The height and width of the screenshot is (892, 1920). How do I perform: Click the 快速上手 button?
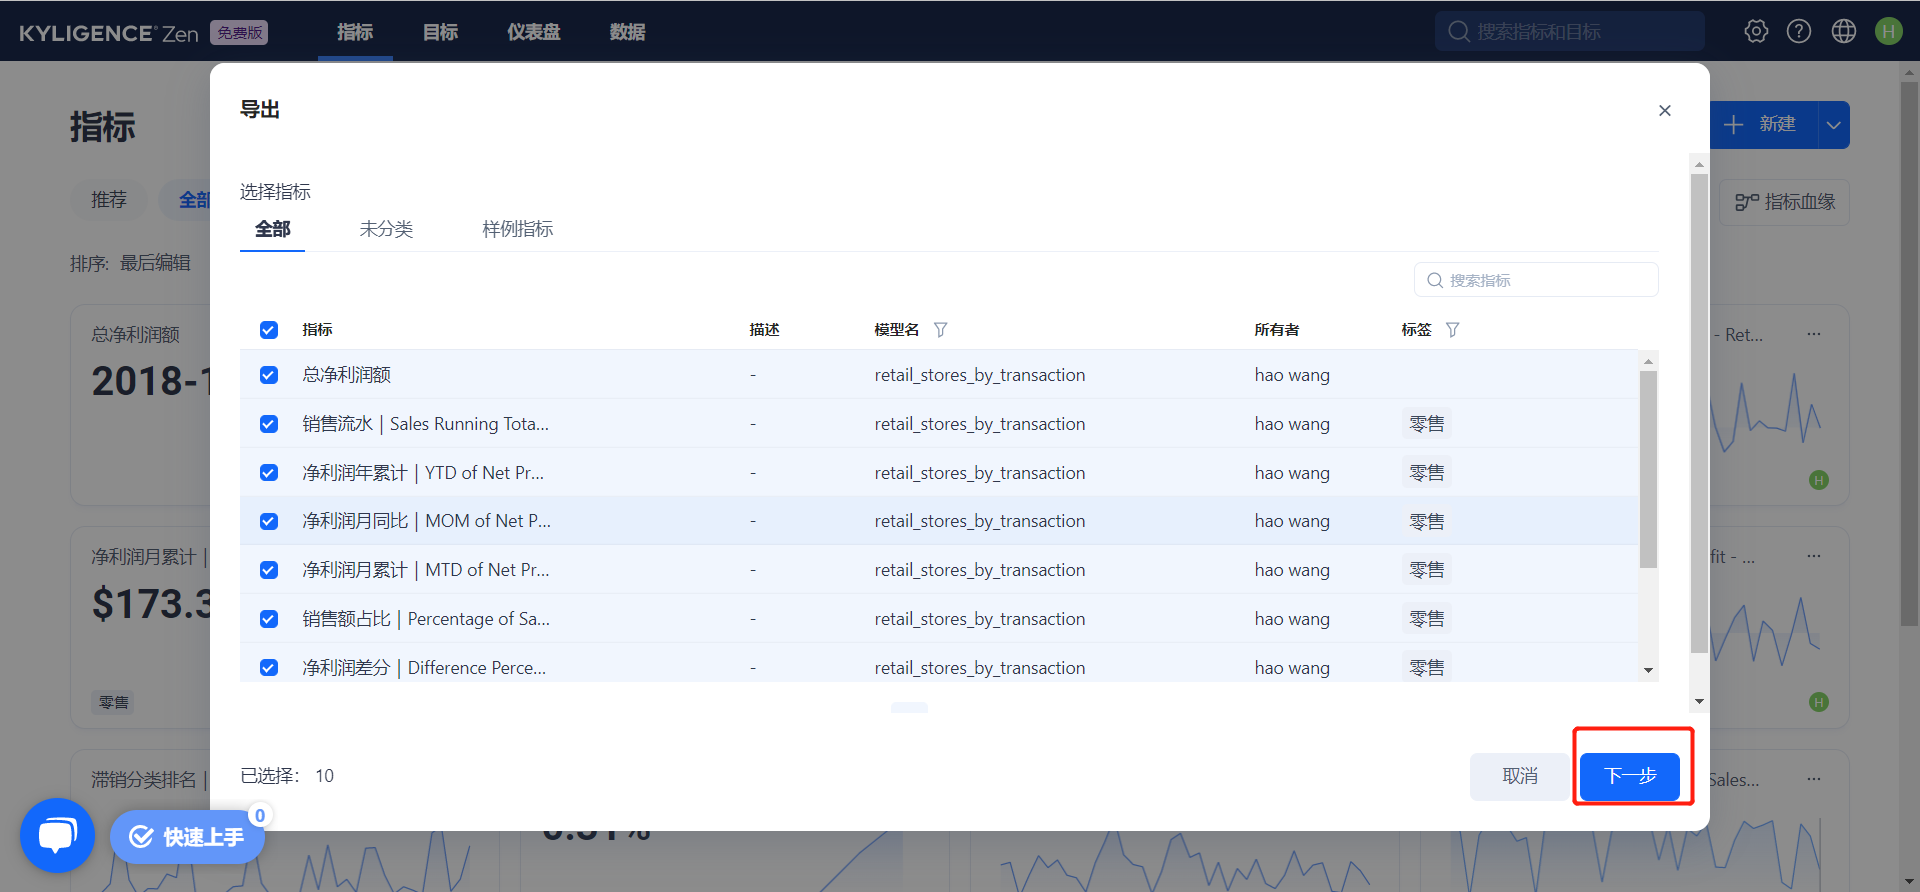point(188,837)
